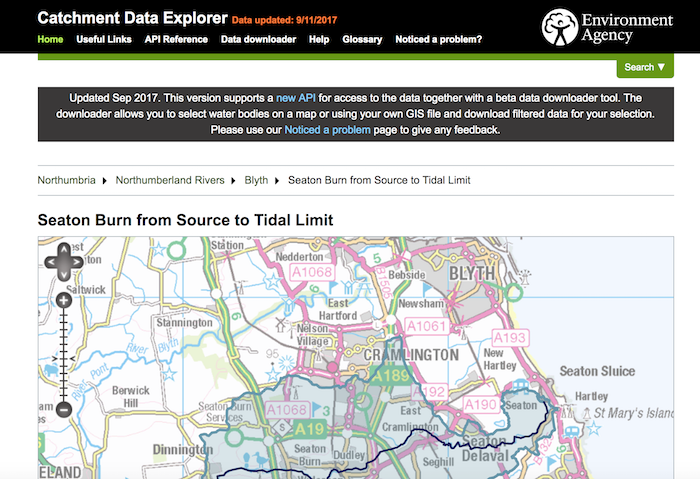The height and width of the screenshot is (479, 700).
Task: Navigate to Northumbria breadcrumb
Action: 66,180
